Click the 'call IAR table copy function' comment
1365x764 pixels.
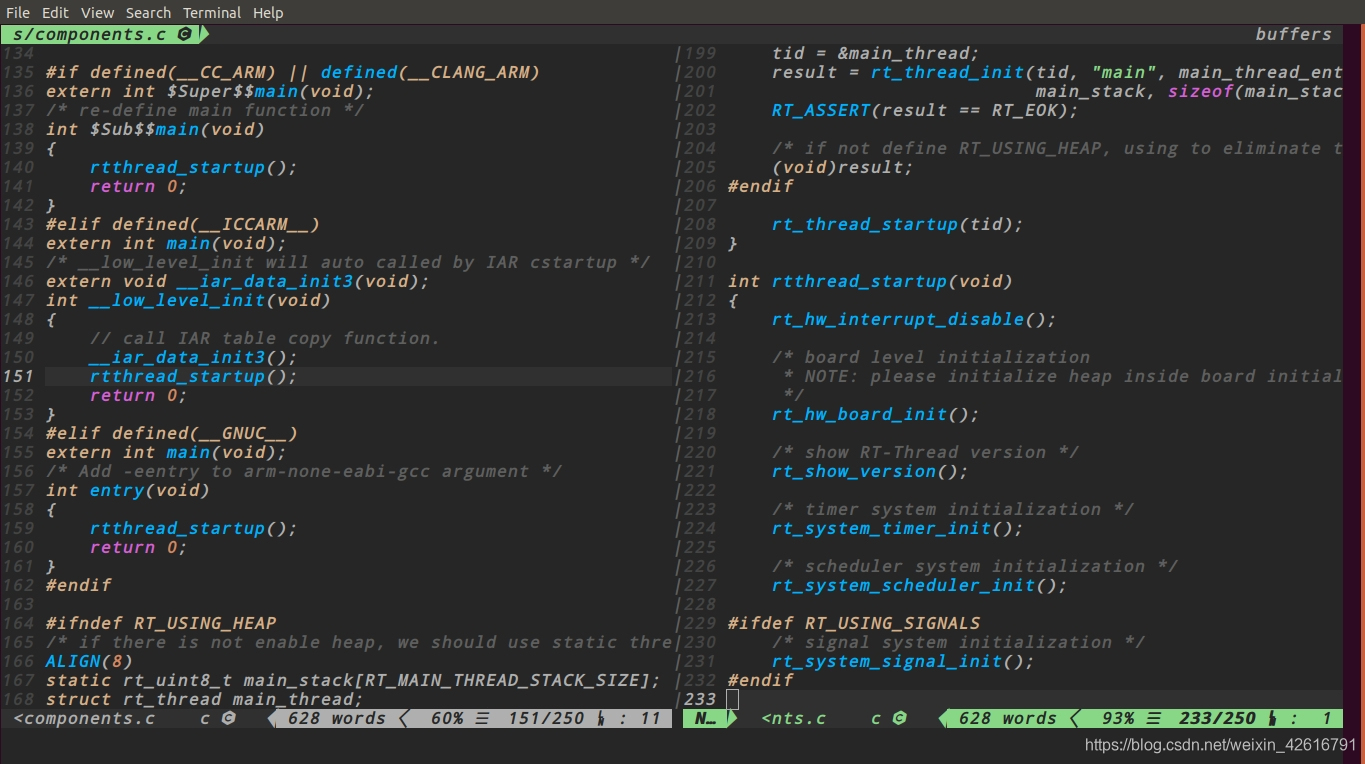265,339
